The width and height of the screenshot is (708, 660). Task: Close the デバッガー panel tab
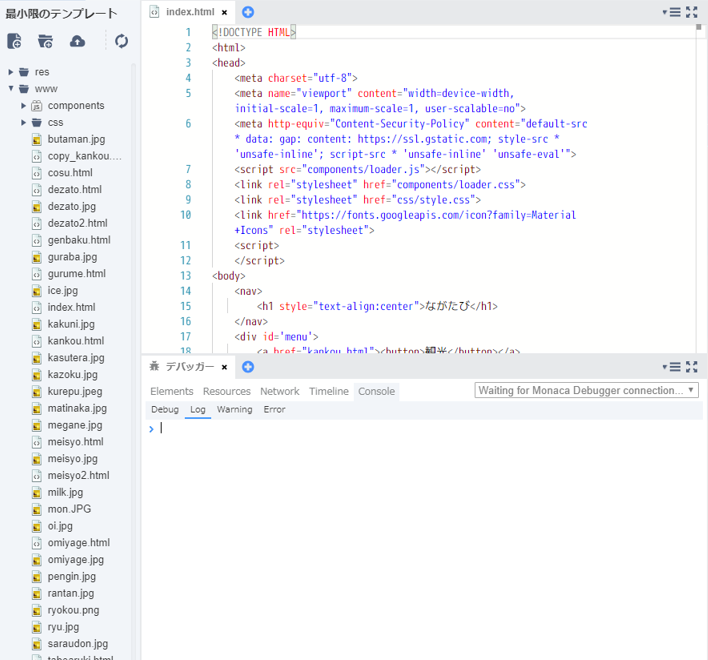(x=224, y=367)
